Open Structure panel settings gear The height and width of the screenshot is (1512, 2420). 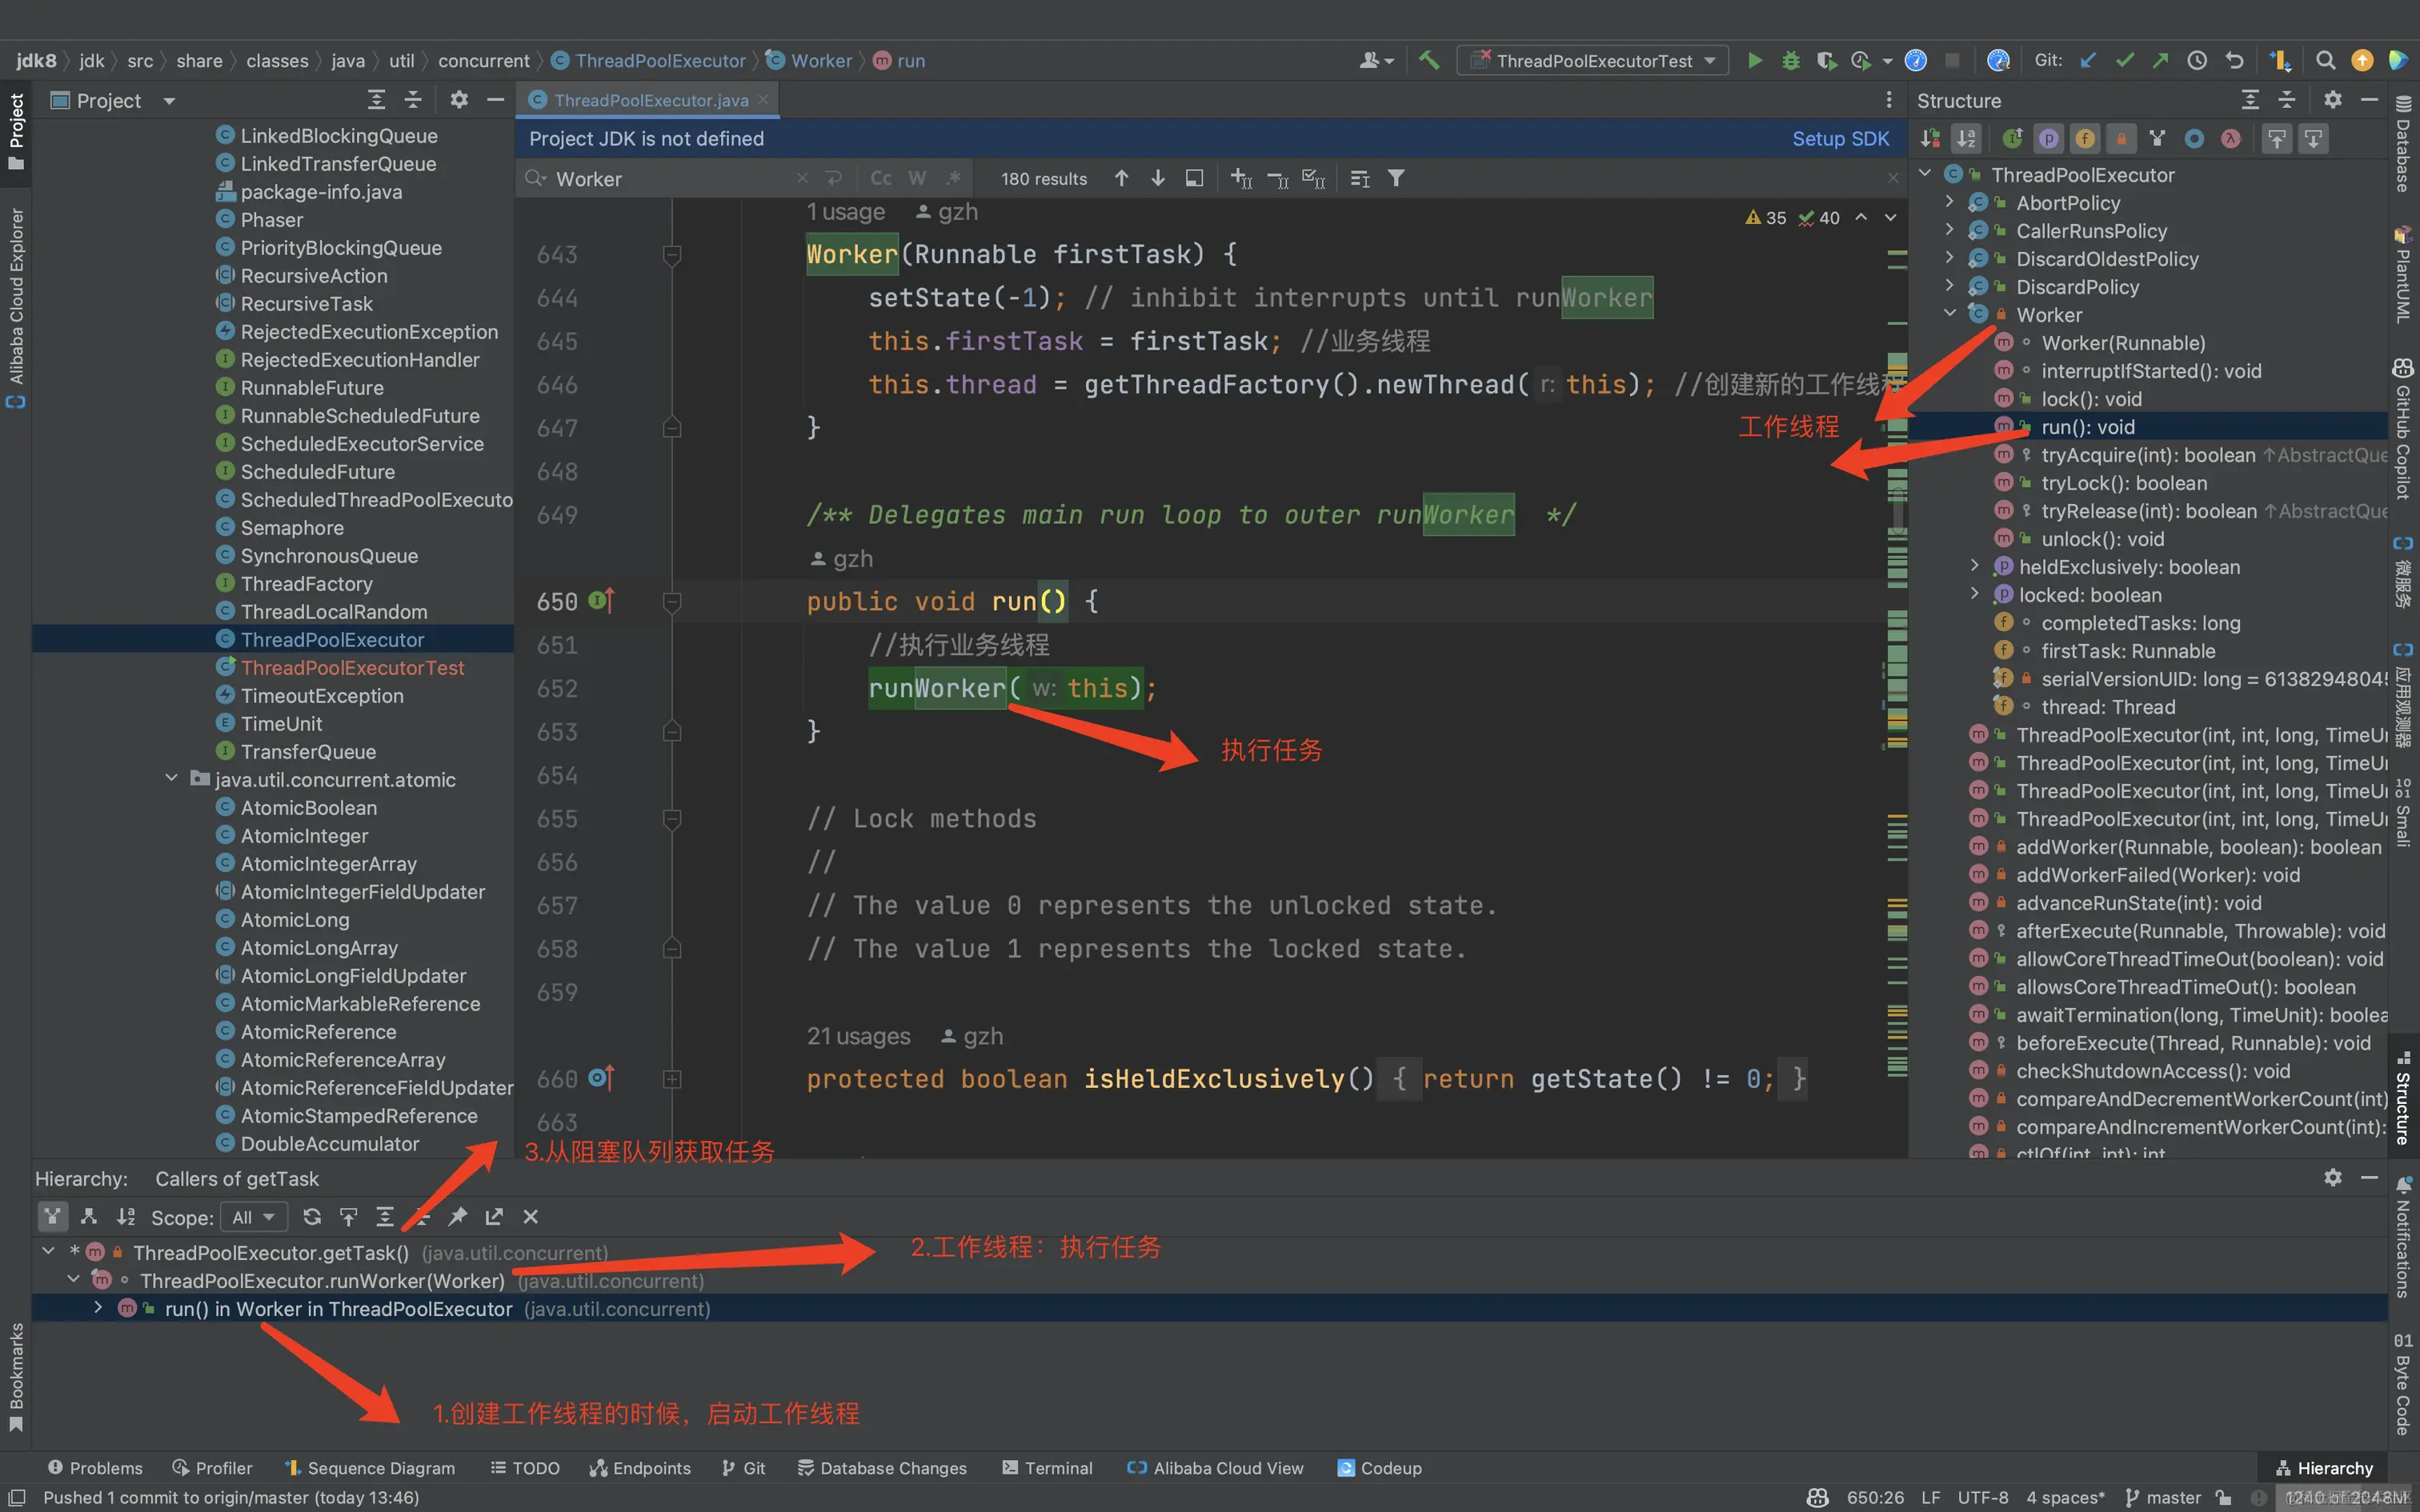(x=2332, y=100)
